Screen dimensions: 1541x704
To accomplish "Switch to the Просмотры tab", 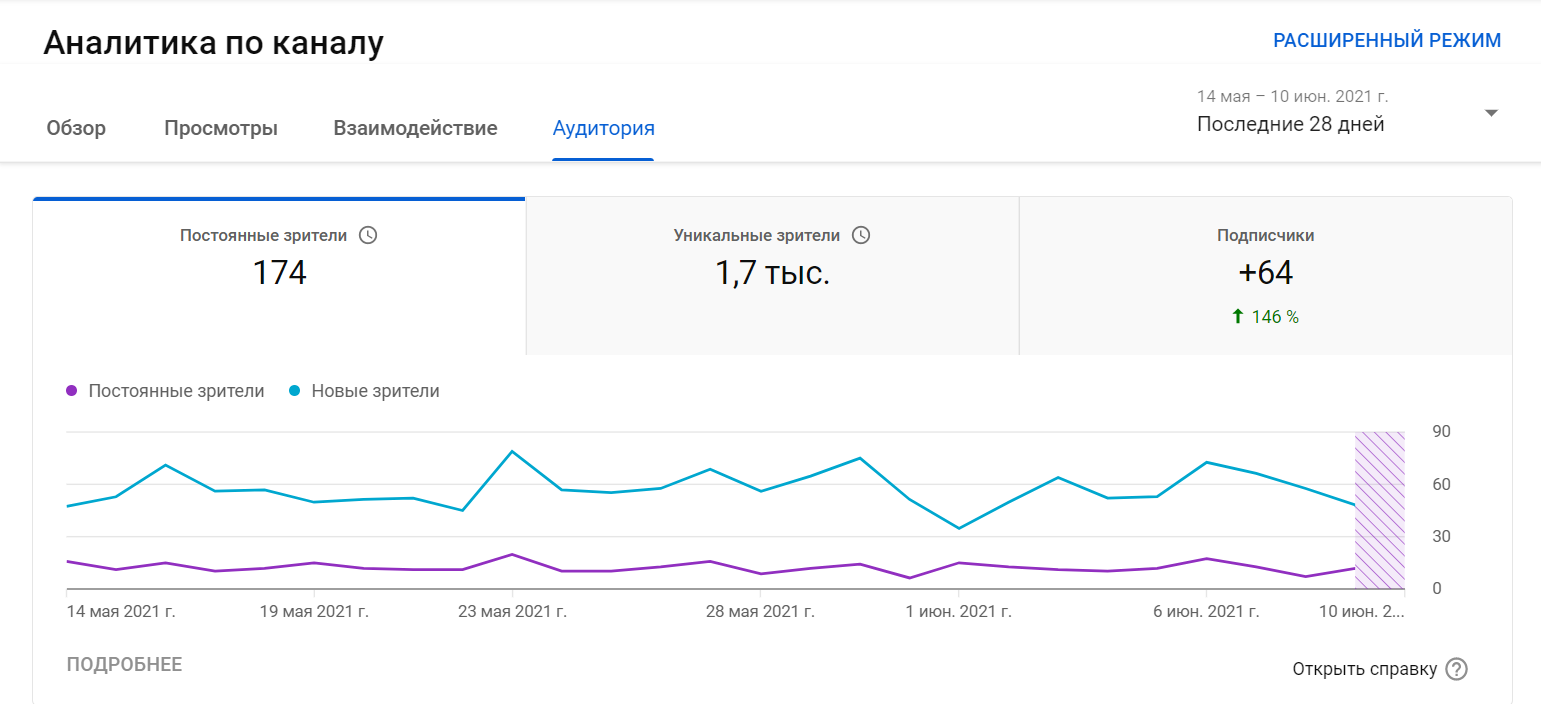I will [221, 129].
